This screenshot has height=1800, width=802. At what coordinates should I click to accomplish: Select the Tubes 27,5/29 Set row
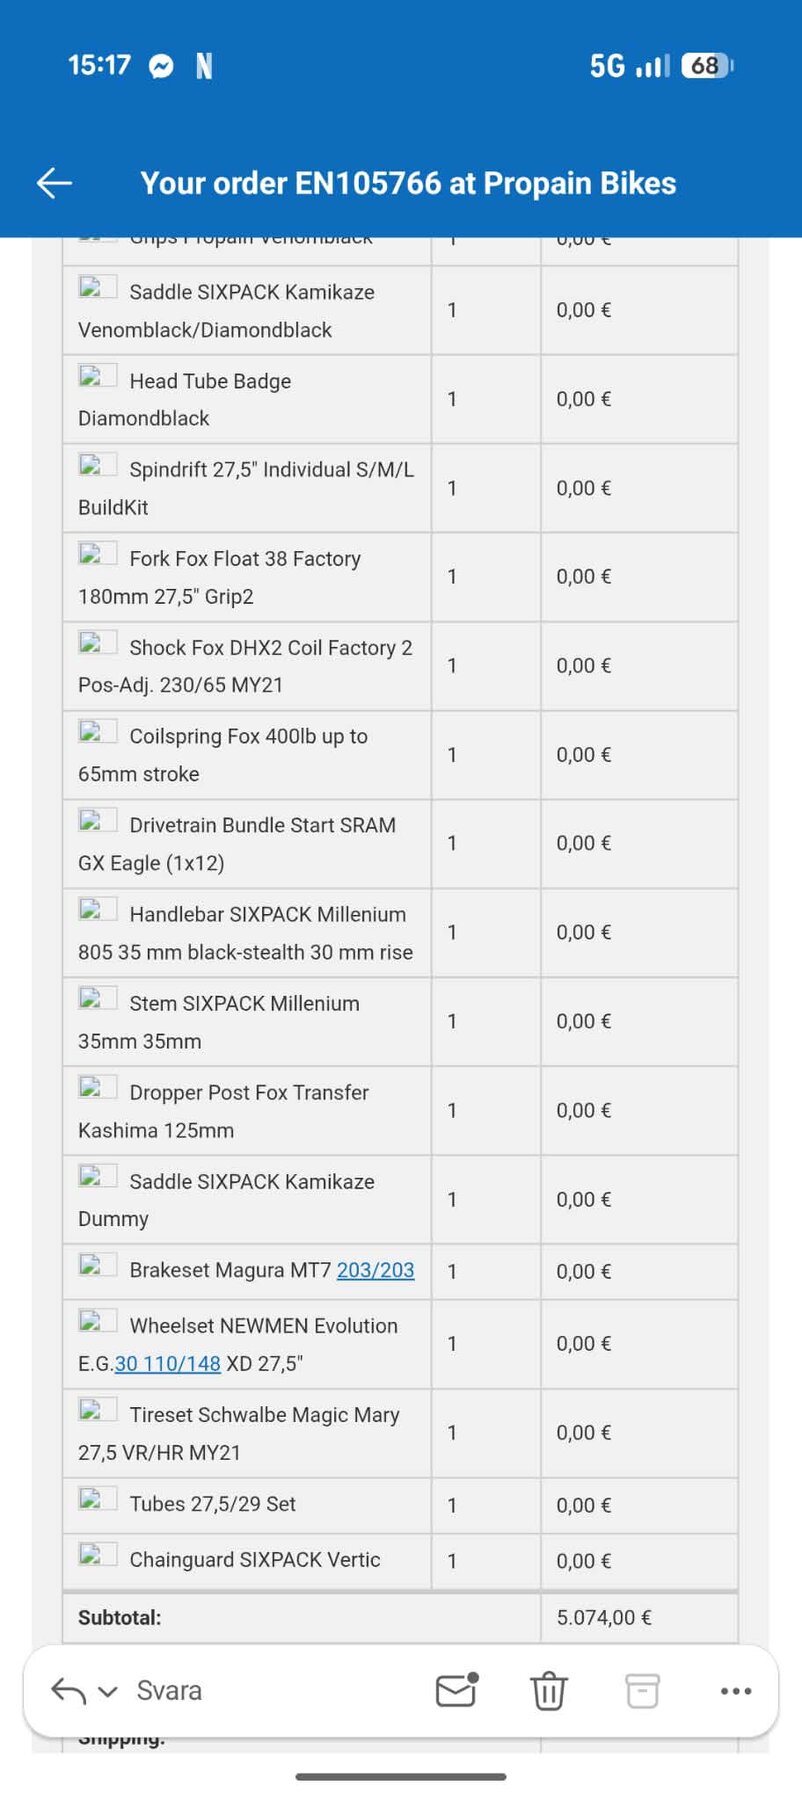point(400,1505)
